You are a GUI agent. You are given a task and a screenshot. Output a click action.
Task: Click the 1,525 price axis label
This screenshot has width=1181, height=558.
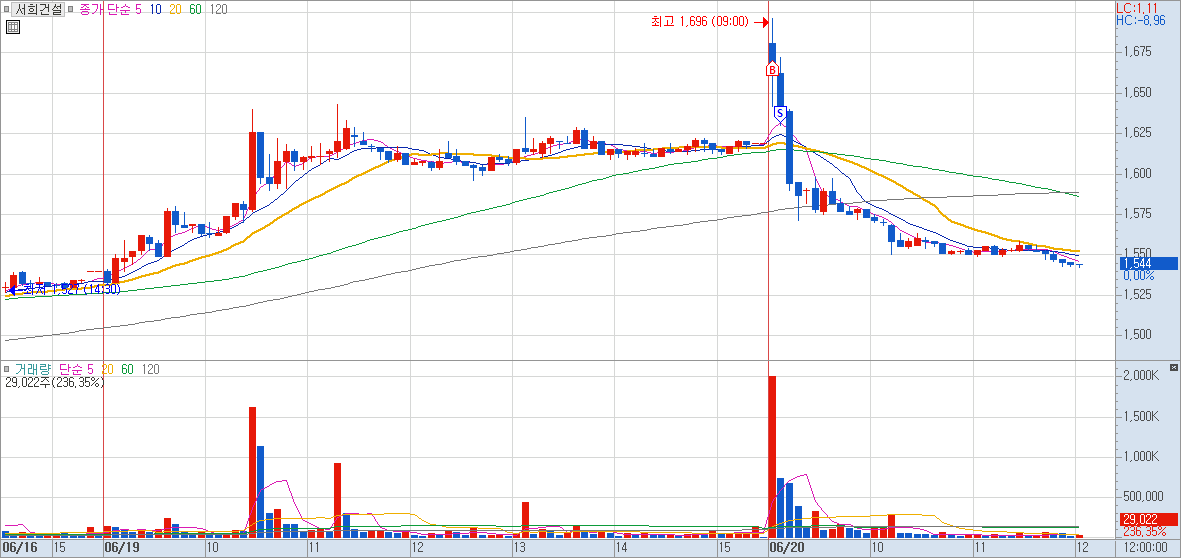(1137, 294)
